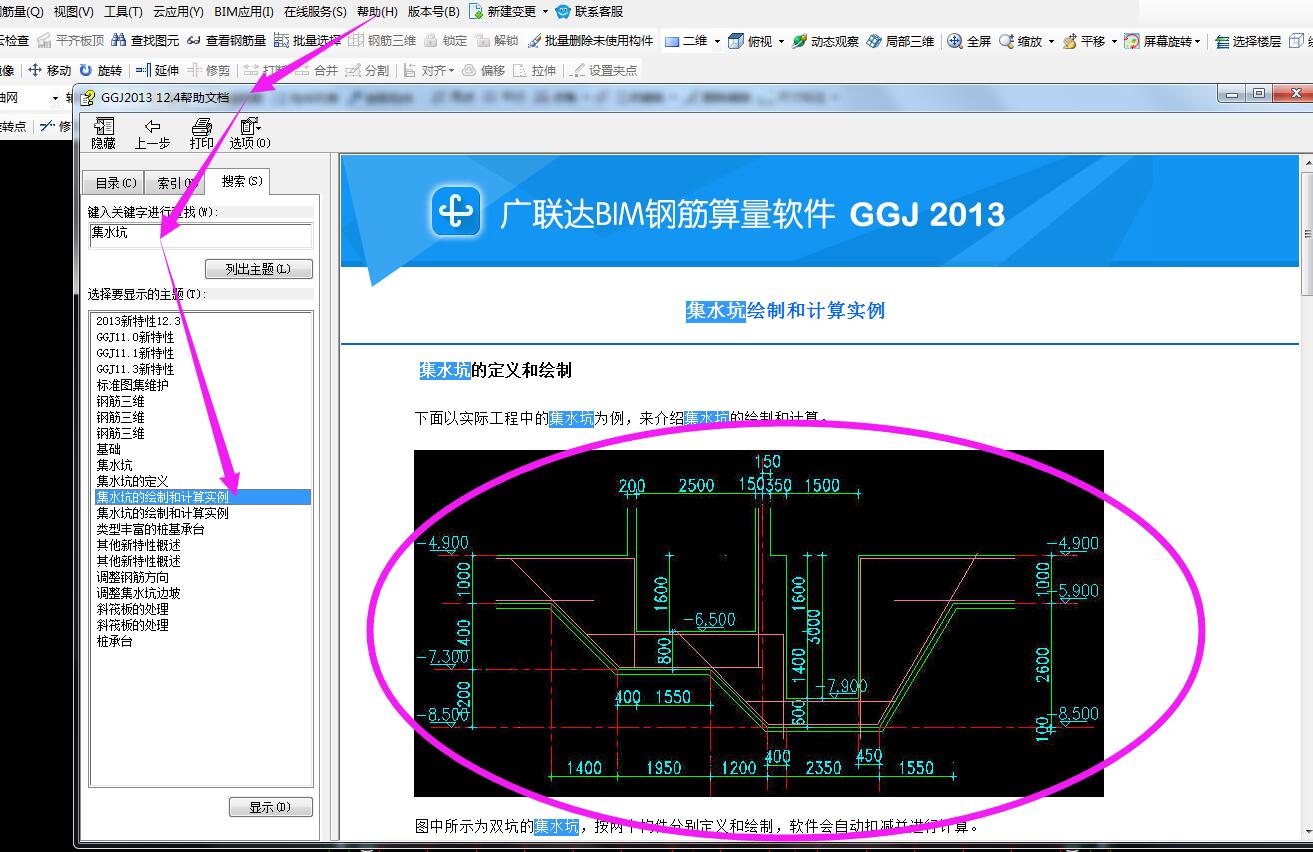The width and height of the screenshot is (1313, 852).
Task: Click the 俯视 top view button
Action: click(x=750, y=41)
